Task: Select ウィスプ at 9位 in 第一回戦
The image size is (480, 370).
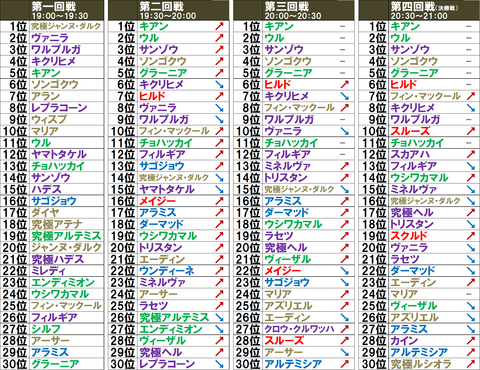Action: [x=49, y=119]
